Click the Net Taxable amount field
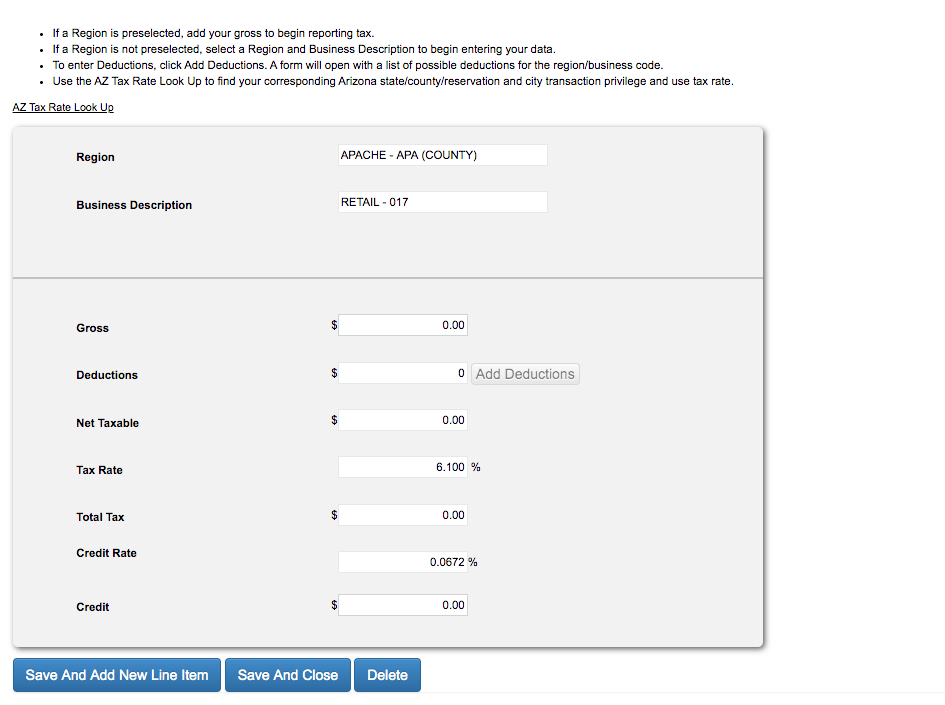Image resolution: width=945 pixels, height=705 pixels. coord(403,420)
